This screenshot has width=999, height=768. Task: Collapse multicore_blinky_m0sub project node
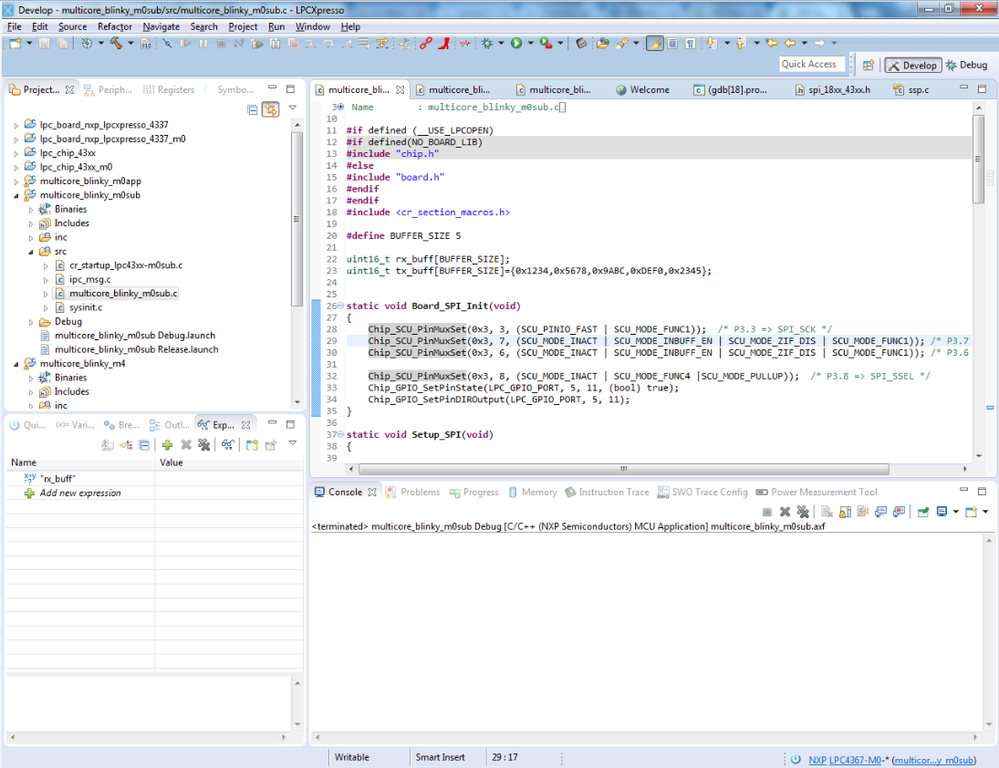pyautogui.click(x=16, y=196)
